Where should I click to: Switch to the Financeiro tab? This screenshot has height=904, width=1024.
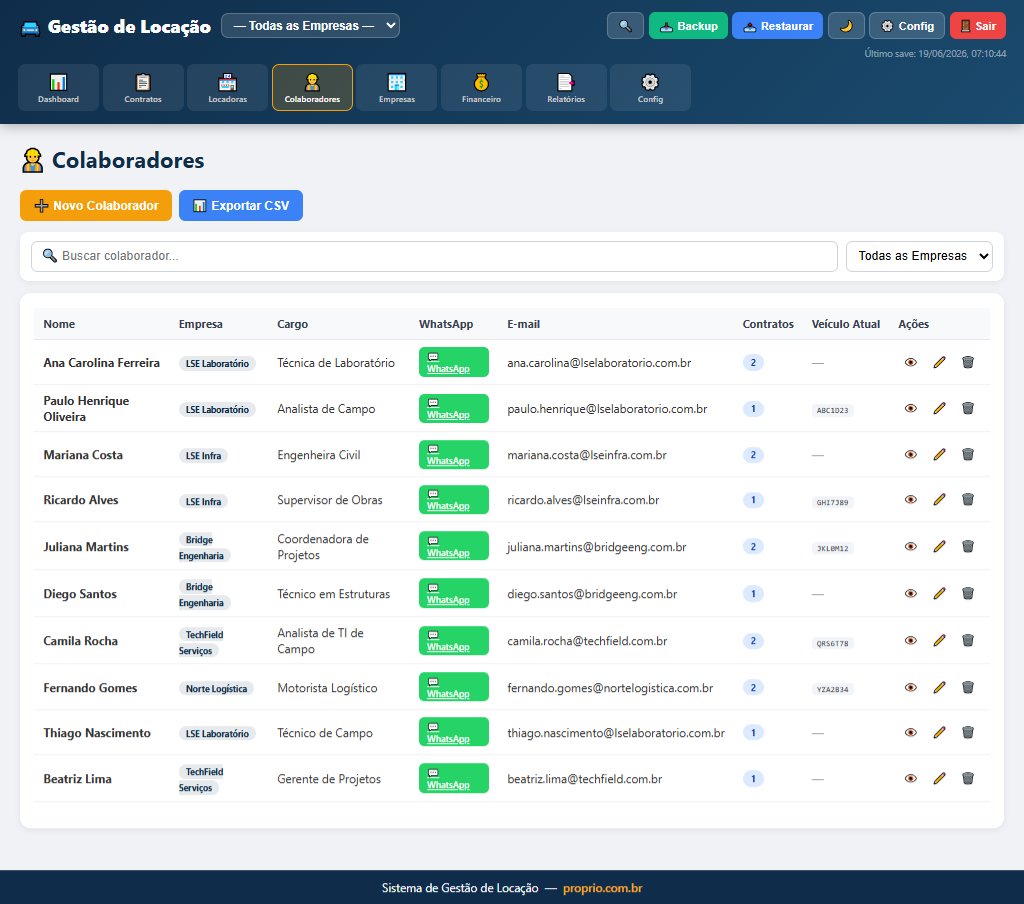coord(481,88)
